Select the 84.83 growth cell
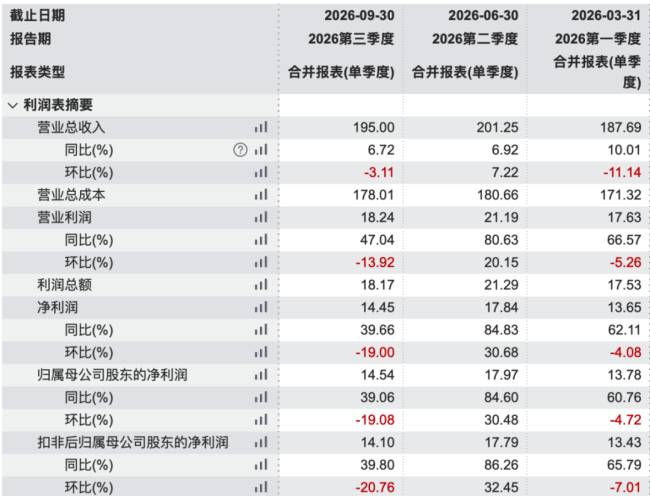 501,330
